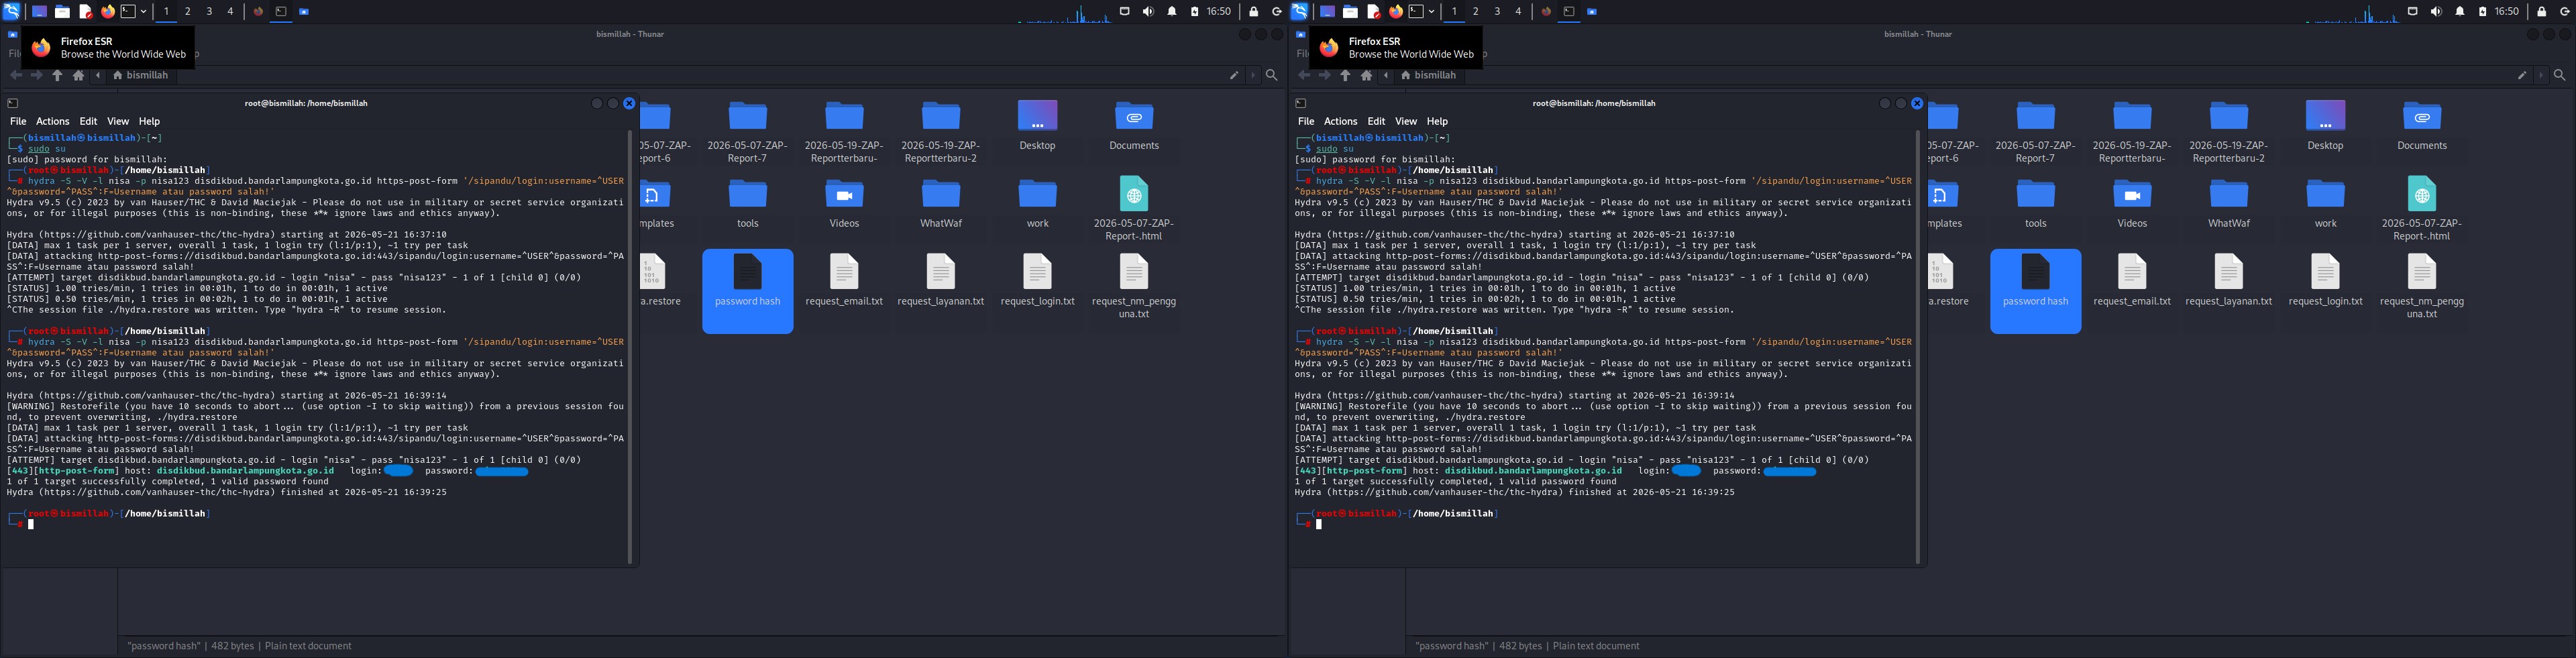Select request_email.txt file on left monitor
The image size is (2576, 658).
844,281
